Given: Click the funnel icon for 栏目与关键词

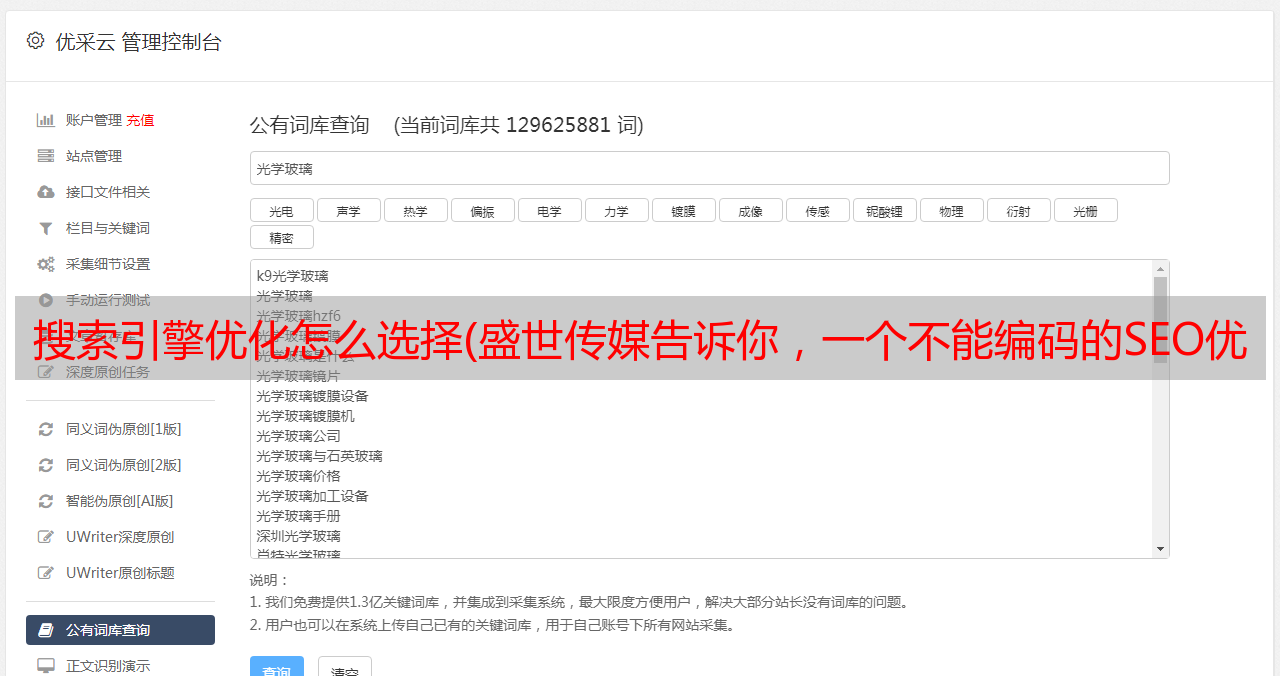Looking at the screenshot, I should (x=46, y=228).
